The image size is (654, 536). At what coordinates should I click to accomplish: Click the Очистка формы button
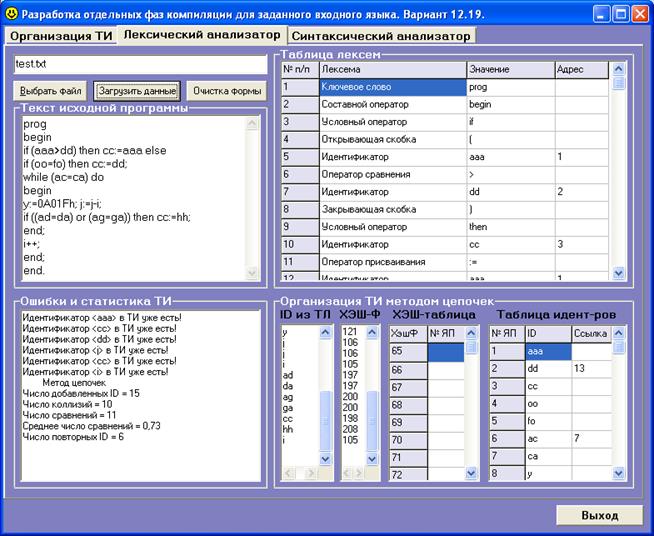(x=227, y=91)
